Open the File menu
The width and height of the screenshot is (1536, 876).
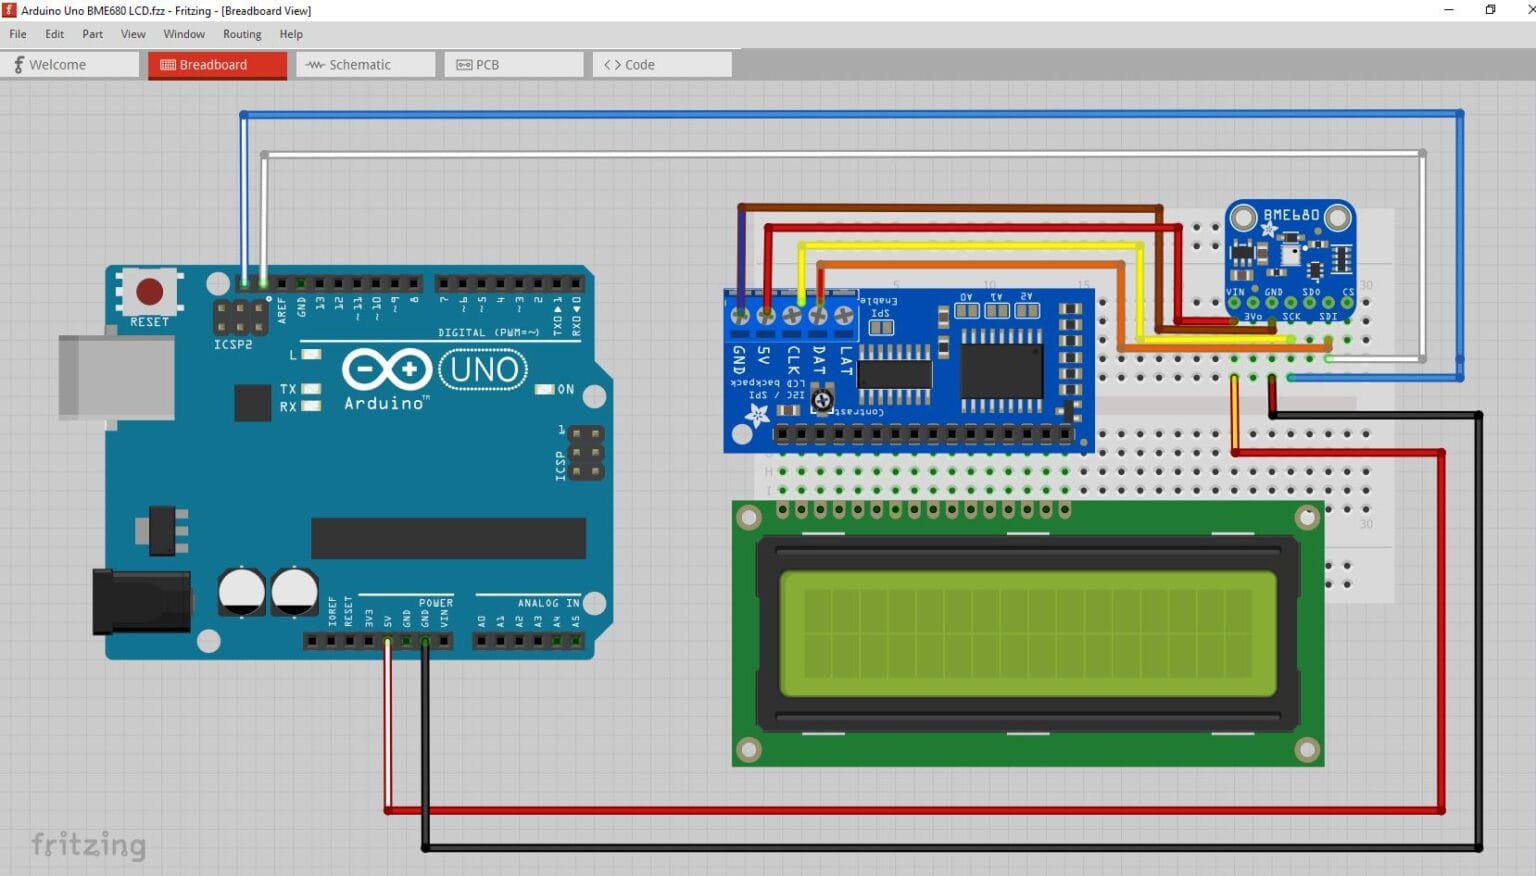(x=18, y=34)
